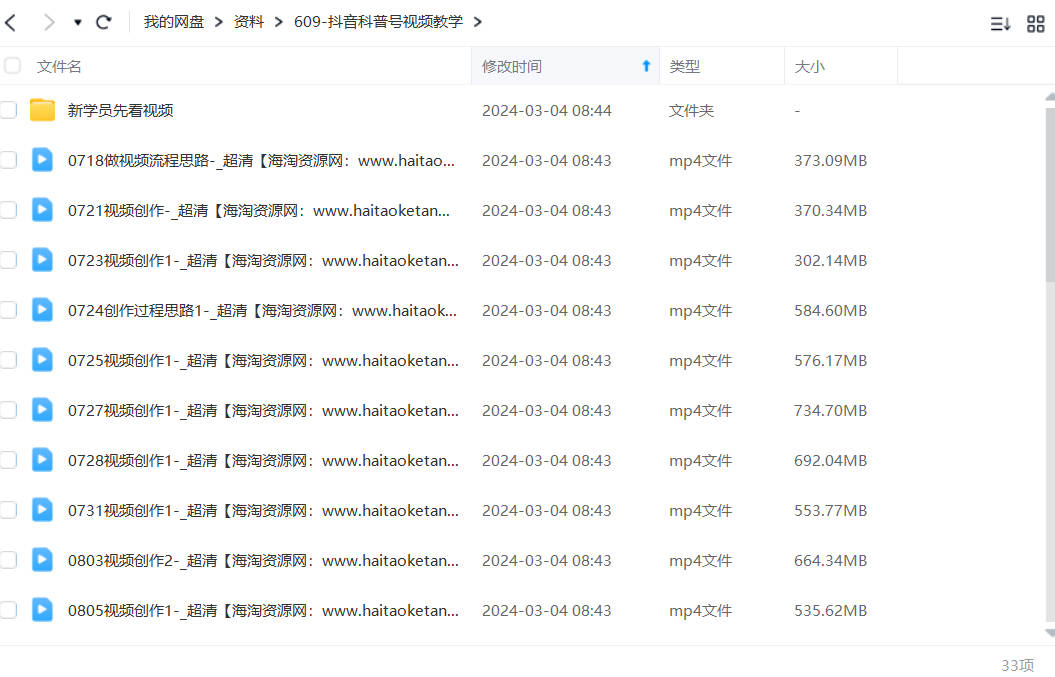Go back with the left arrow icon

point(10,22)
